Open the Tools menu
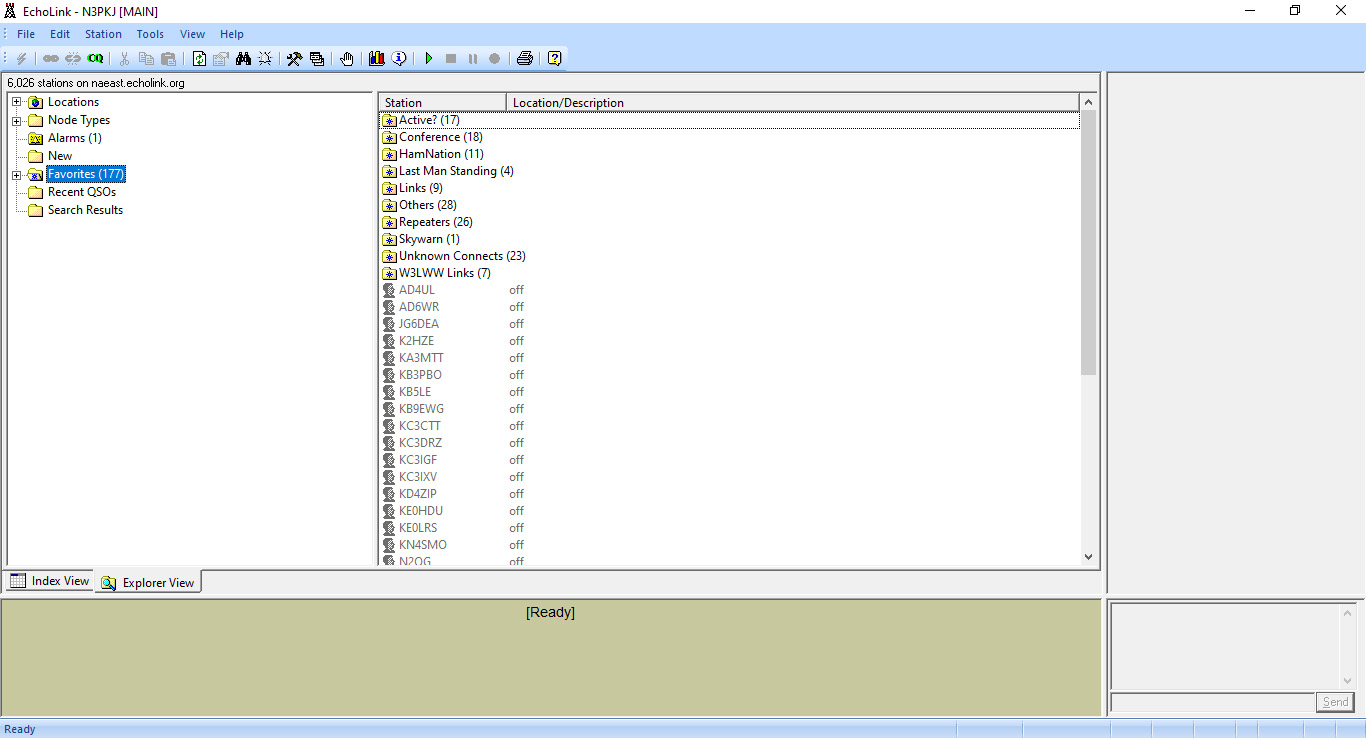1366x738 pixels. pyautogui.click(x=150, y=34)
